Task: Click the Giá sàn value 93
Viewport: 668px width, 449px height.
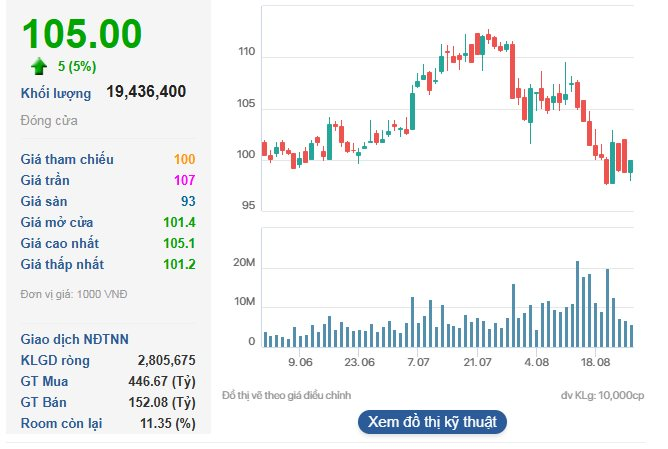Action: point(187,201)
